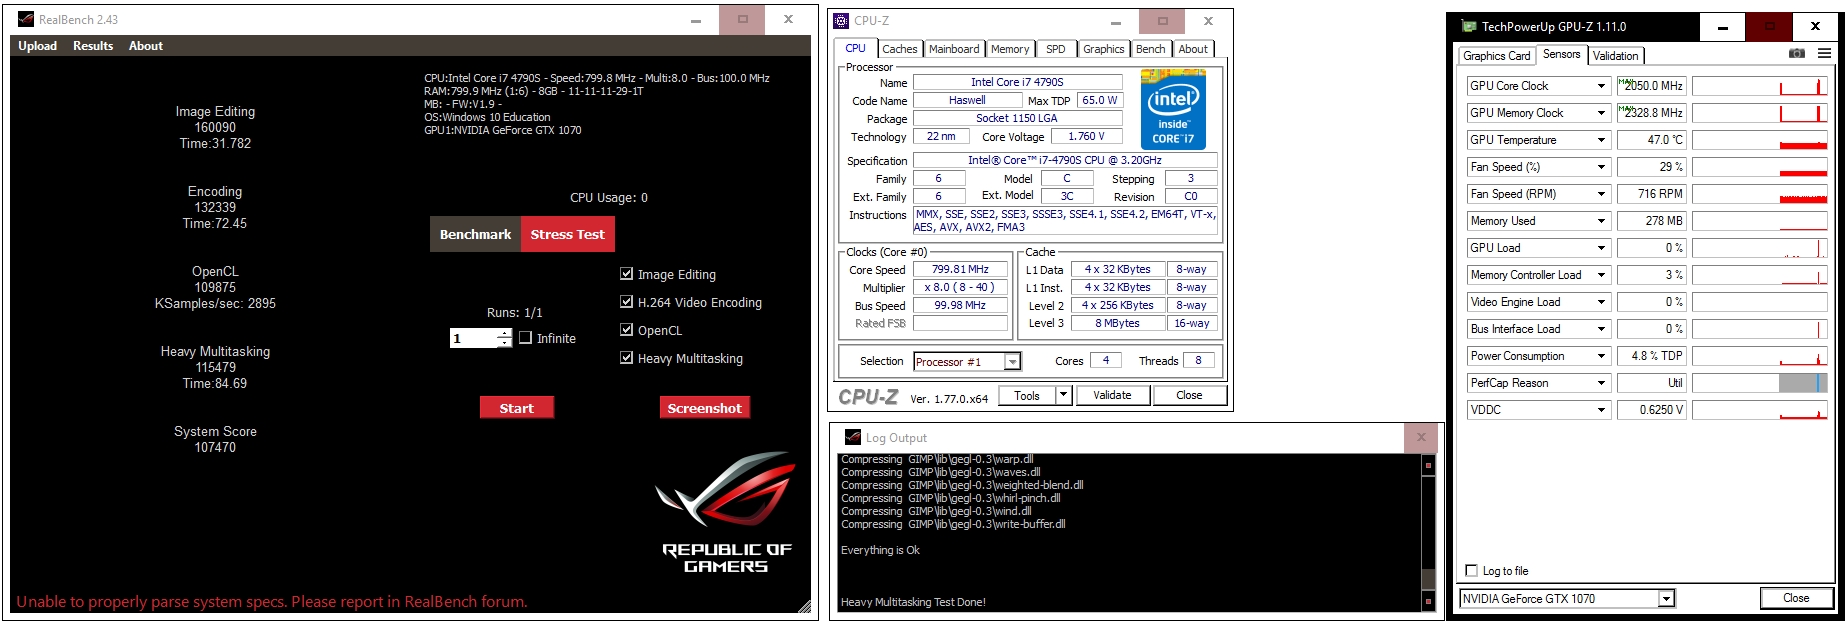Switch to CPU-Z Memory tab
1847x621 pixels.
(1010, 49)
